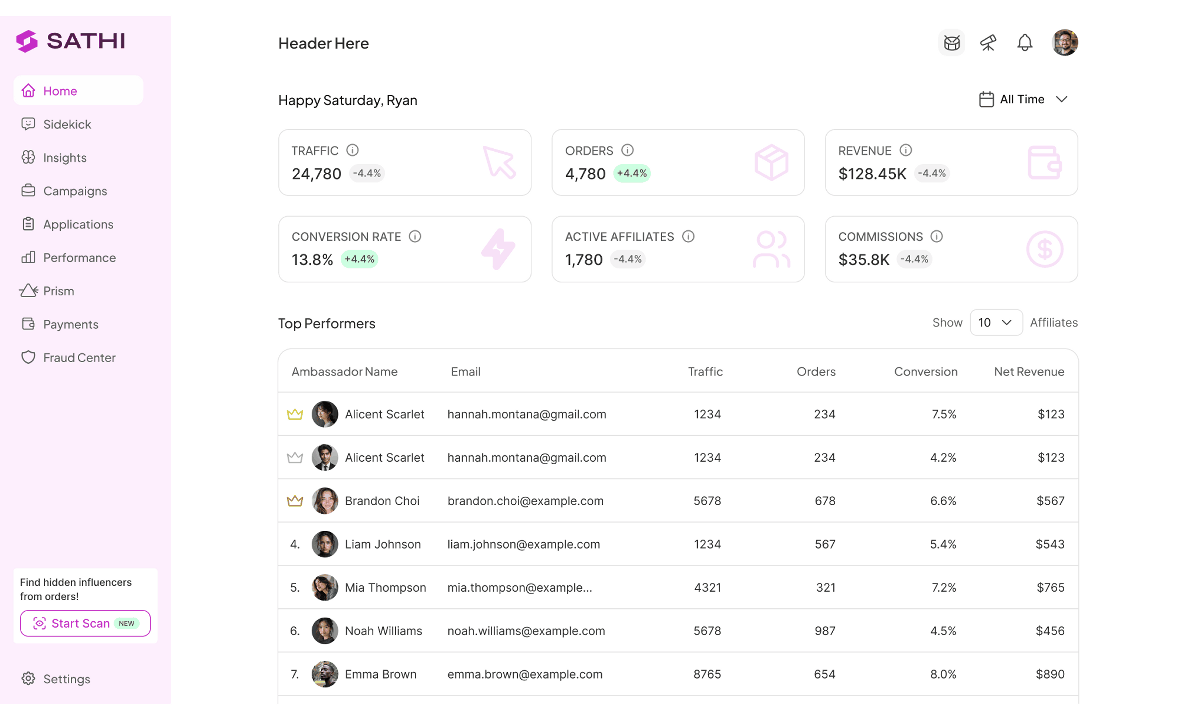Image resolution: width=1200 pixels, height=720 pixels.
Task: Expand the All Time date range dropdown
Action: pos(1023,99)
